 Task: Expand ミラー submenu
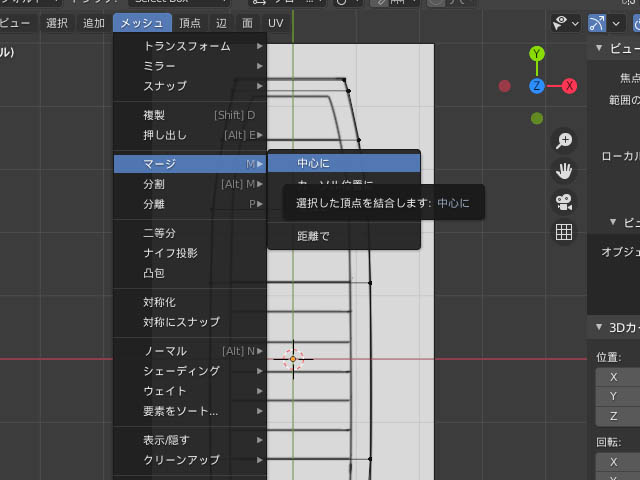tap(190, 66)
